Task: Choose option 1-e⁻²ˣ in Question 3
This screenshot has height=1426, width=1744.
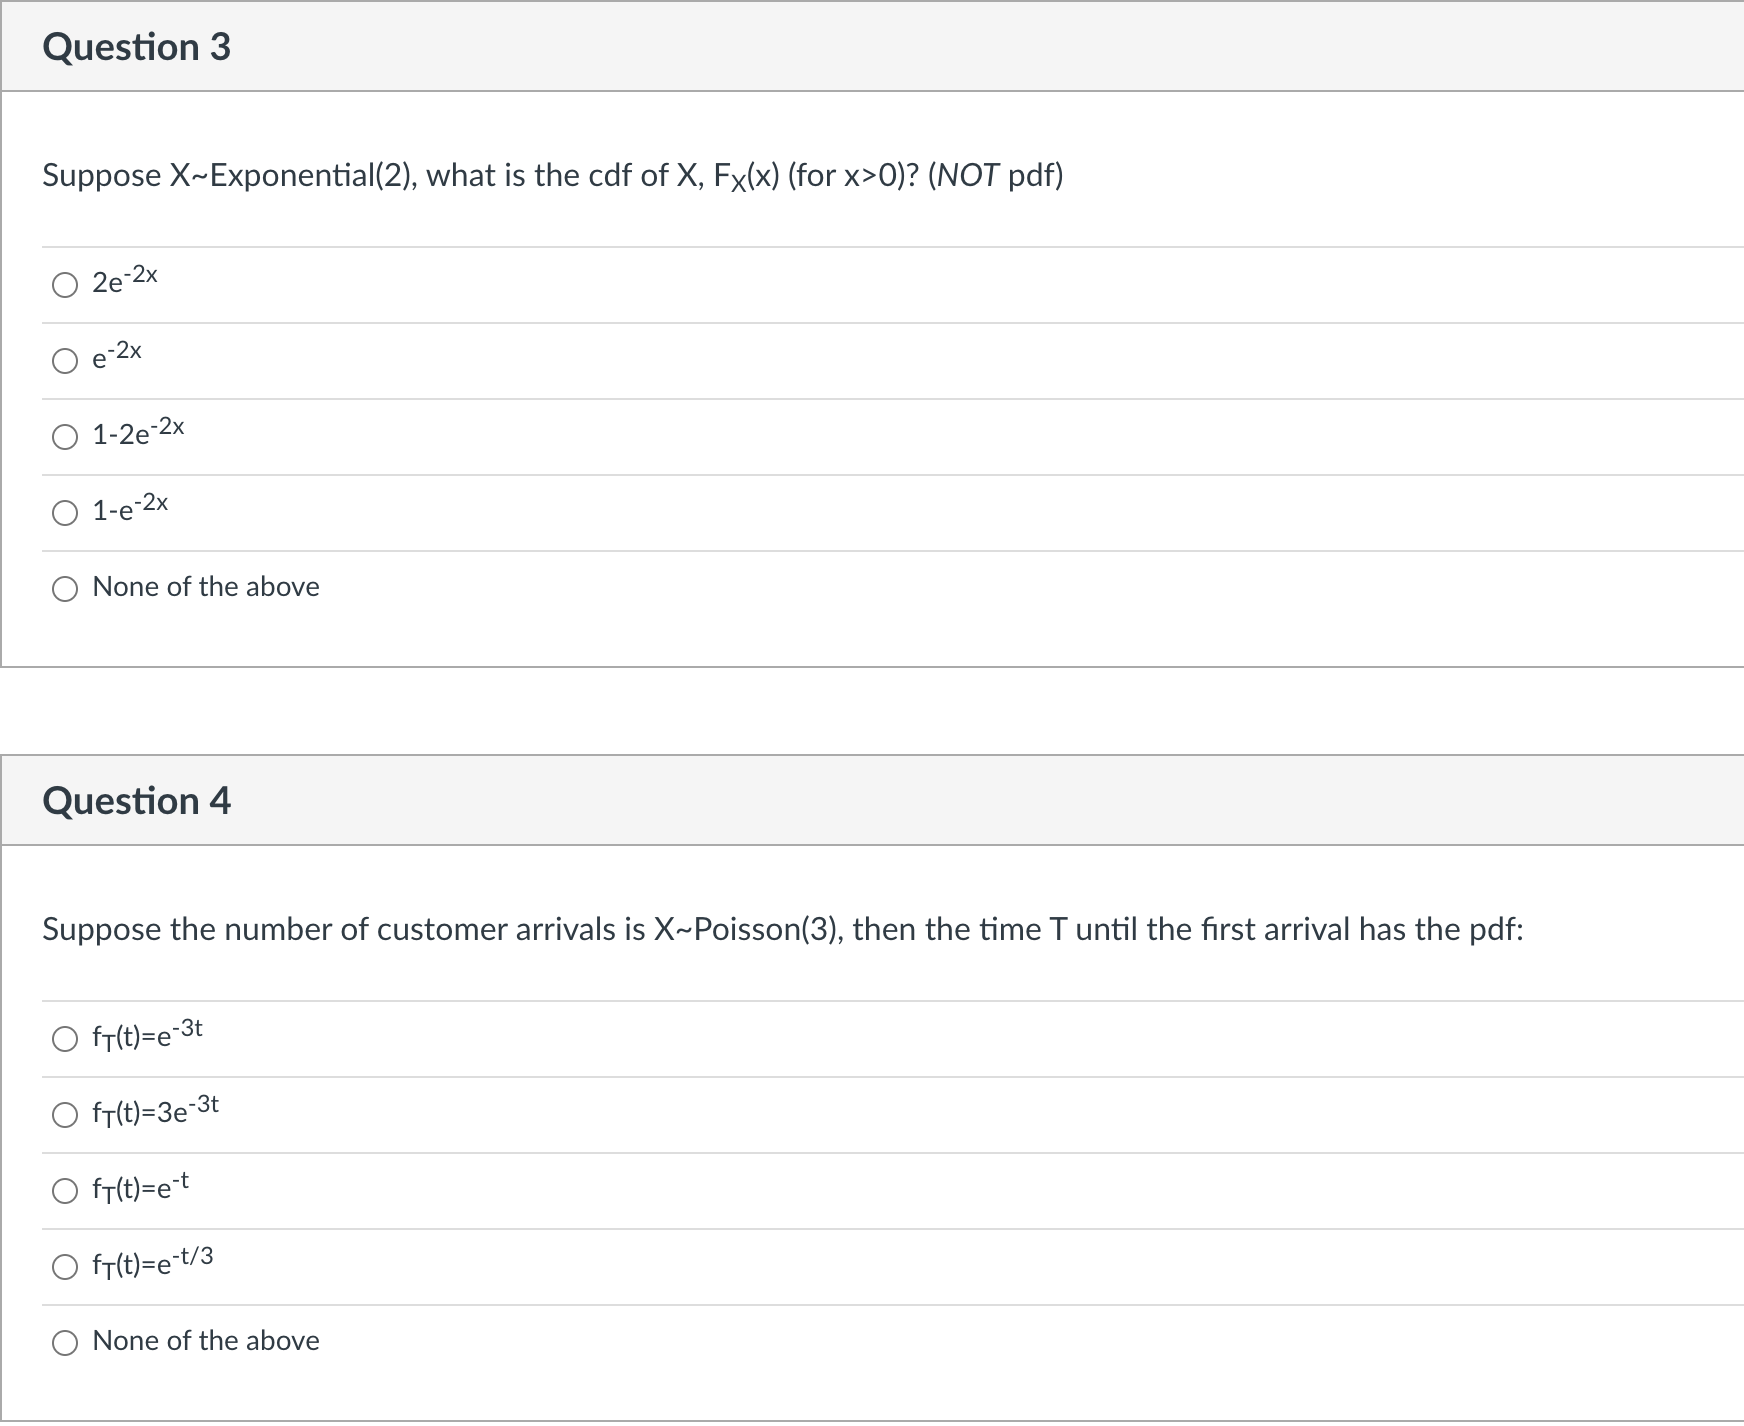Action: (x=65, y=513)
